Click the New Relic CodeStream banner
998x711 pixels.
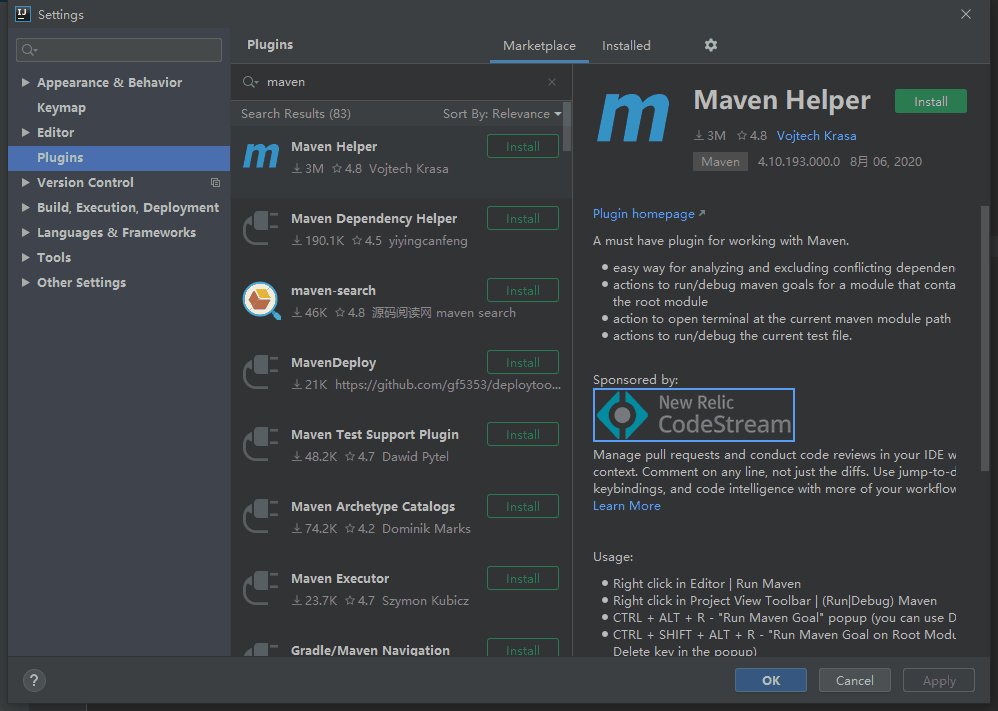click(x=694, y=414)
